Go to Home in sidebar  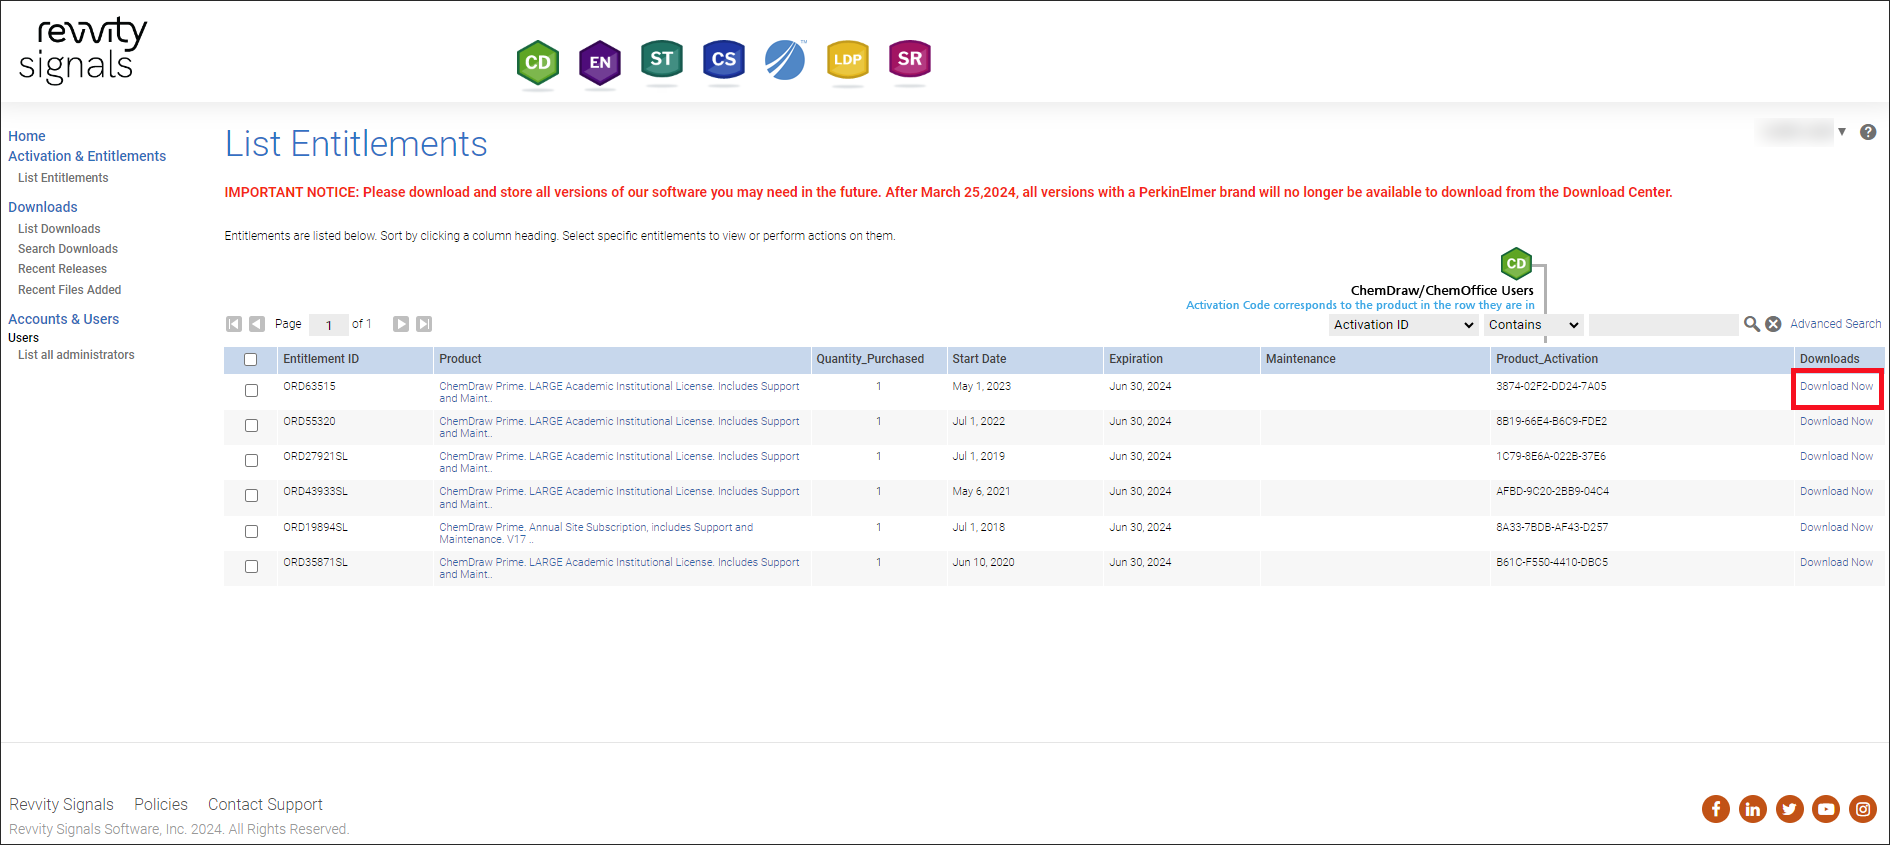click(x=27, y=136)
